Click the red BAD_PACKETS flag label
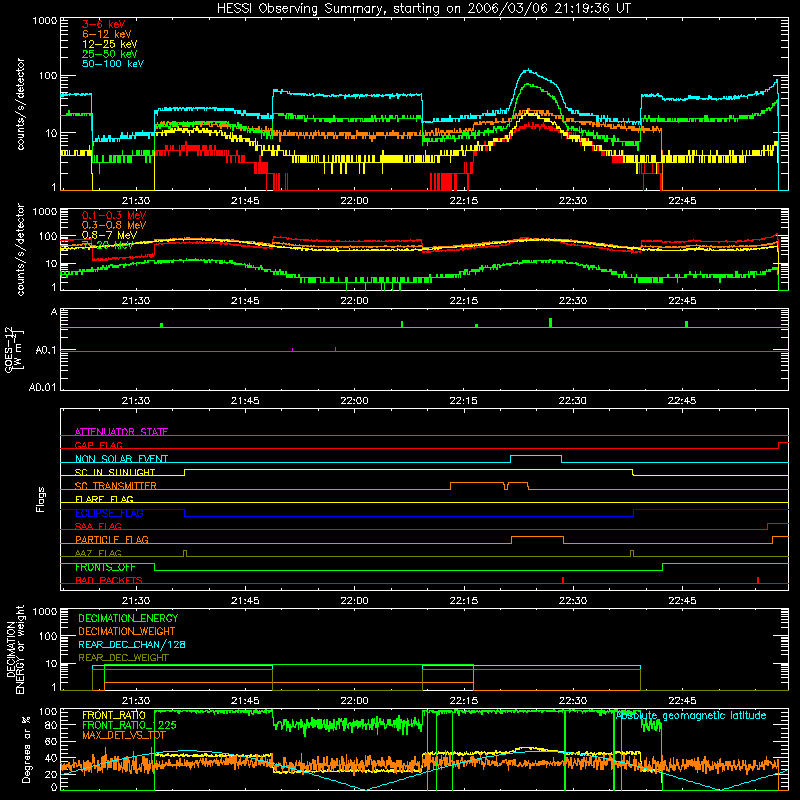This screenshot has width=800, height=800. point(109,580)
